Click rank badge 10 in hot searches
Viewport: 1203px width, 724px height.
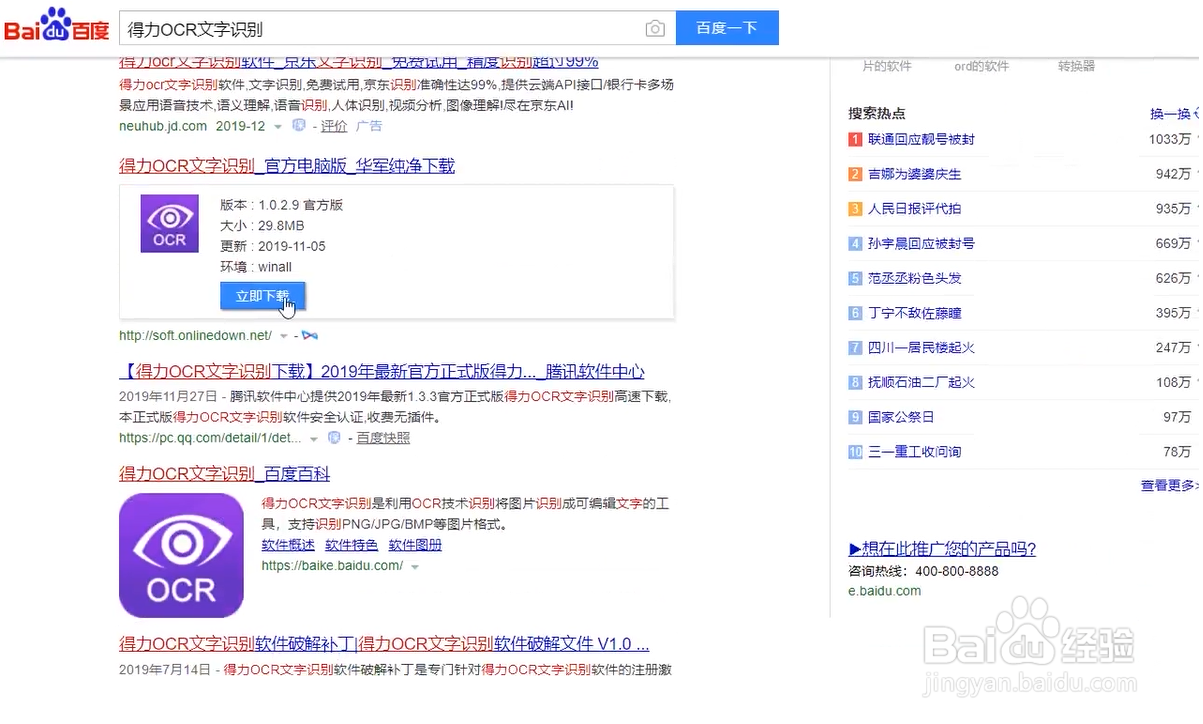click(x=855, y=452)
